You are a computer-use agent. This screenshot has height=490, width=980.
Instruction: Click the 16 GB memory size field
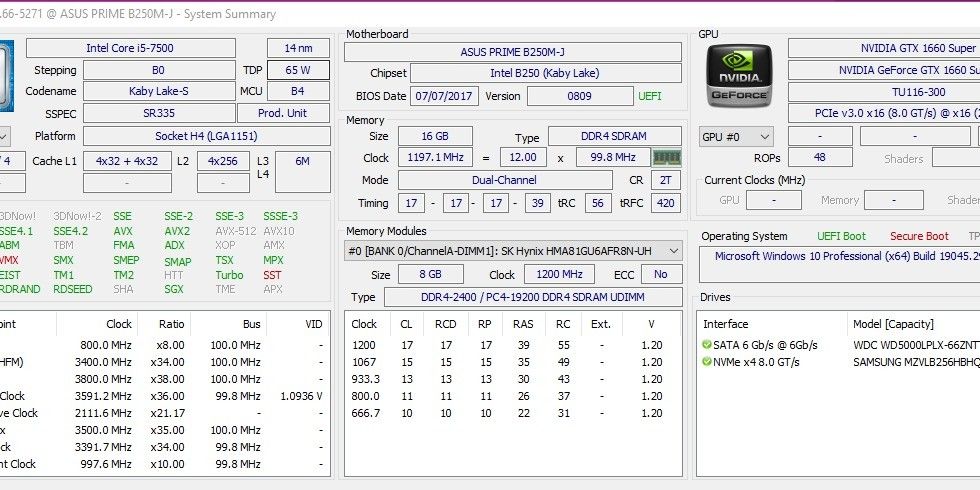435,136
